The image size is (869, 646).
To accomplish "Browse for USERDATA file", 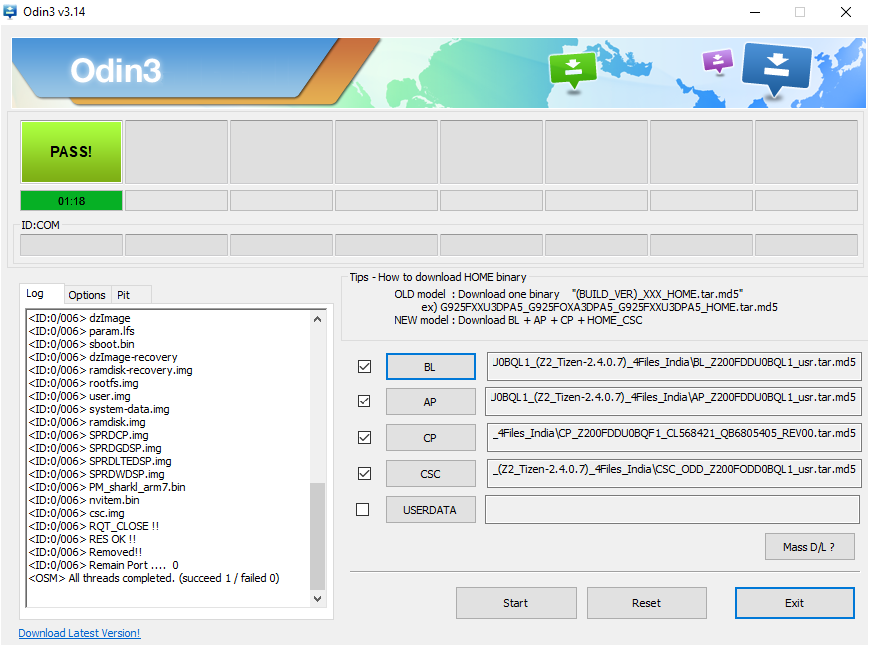I will [431, 510].
